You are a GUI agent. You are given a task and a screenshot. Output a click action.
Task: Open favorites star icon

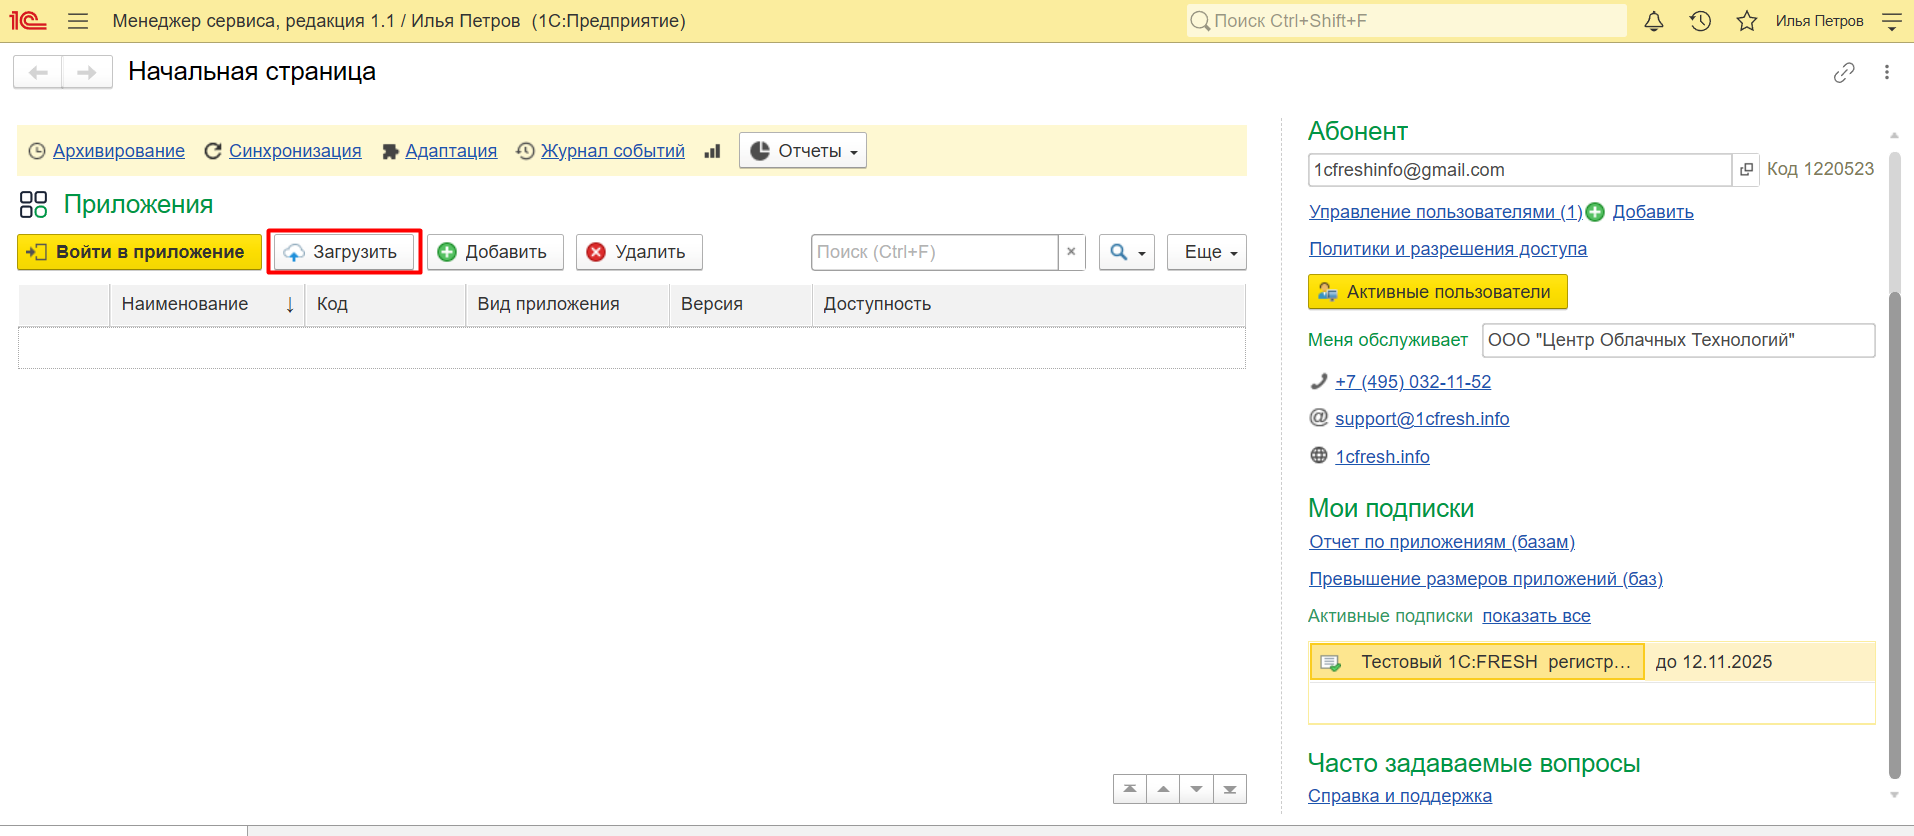tap(1746, 21)
